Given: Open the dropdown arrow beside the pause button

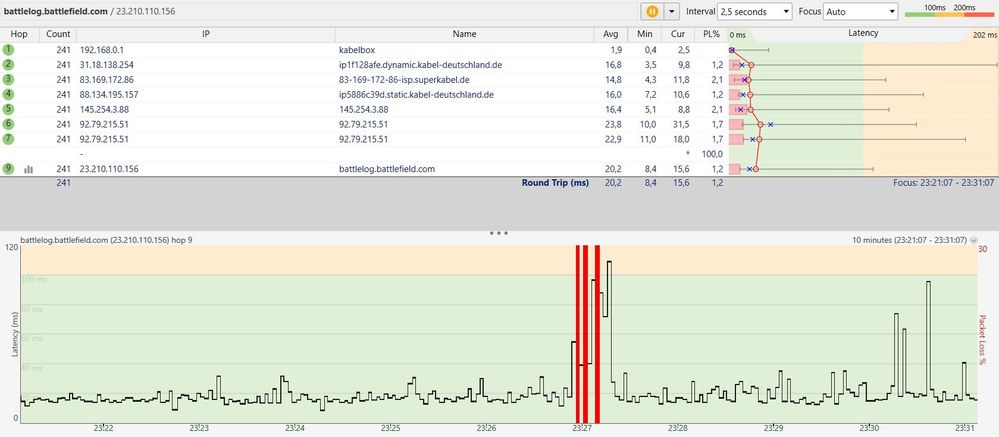Looking at the screenshot, I should 672,11.
